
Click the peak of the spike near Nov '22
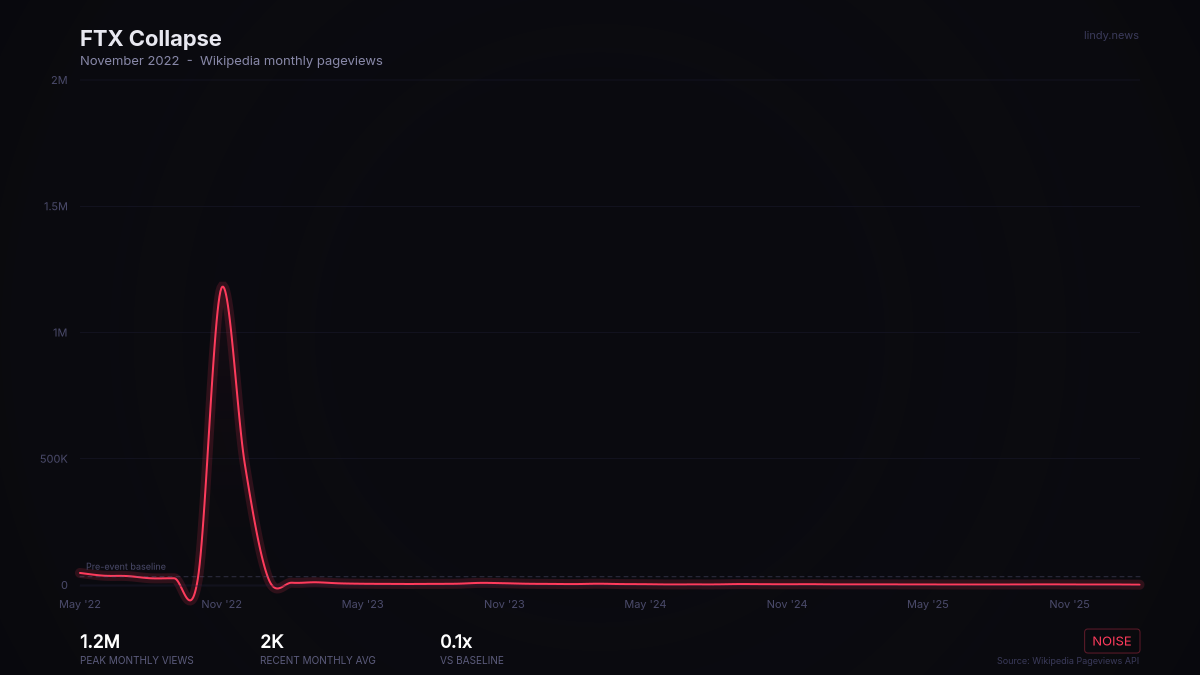(222, 288)
